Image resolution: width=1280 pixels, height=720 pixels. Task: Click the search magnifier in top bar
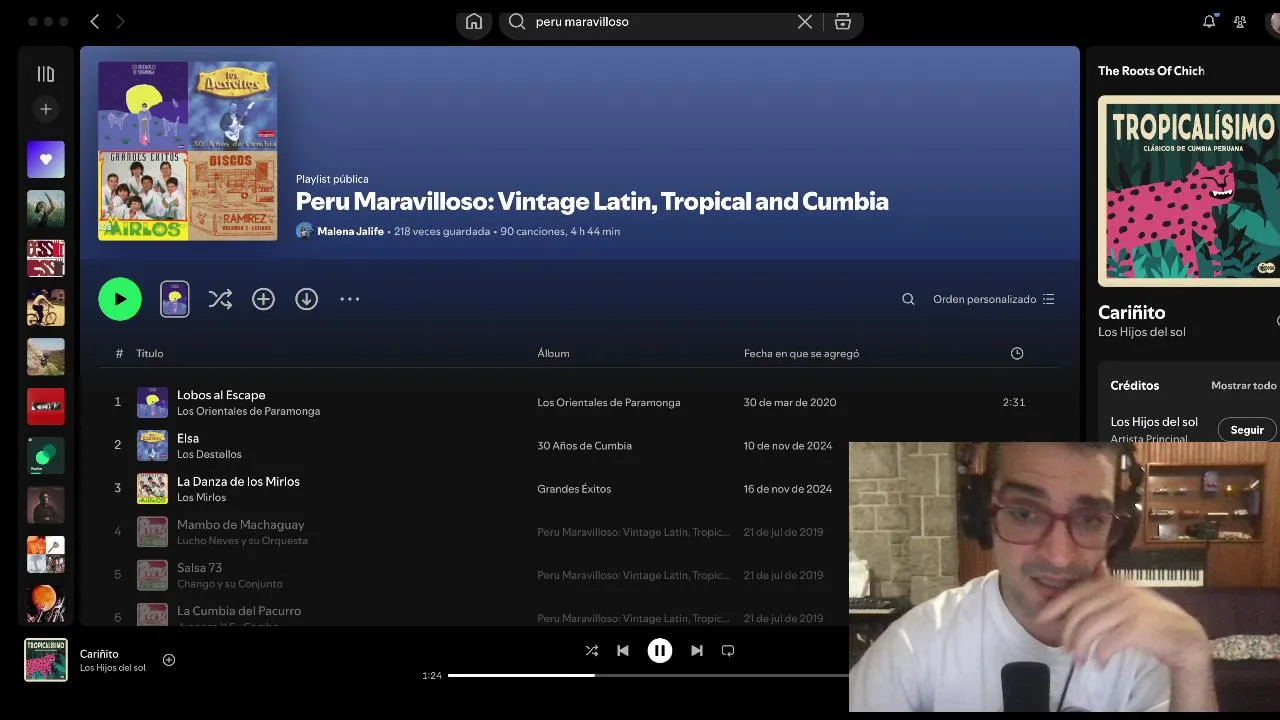[517, 21]
